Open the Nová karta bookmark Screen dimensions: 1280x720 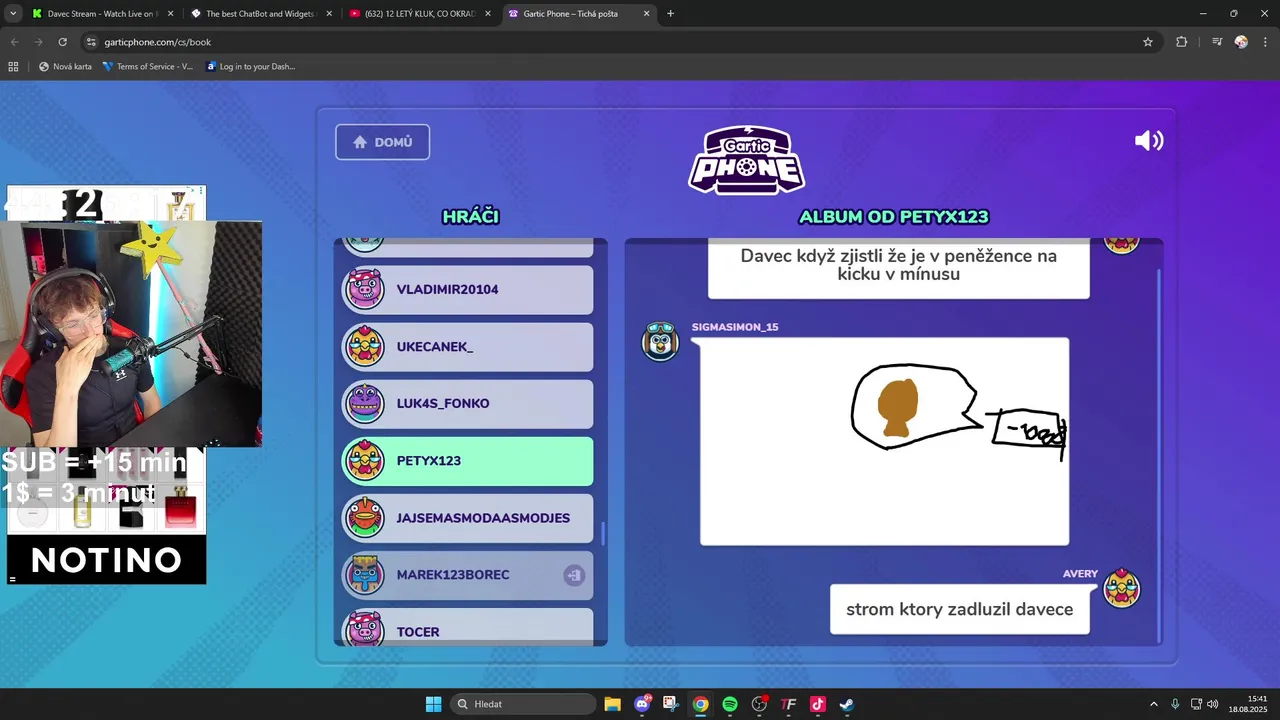click(65, 67)
